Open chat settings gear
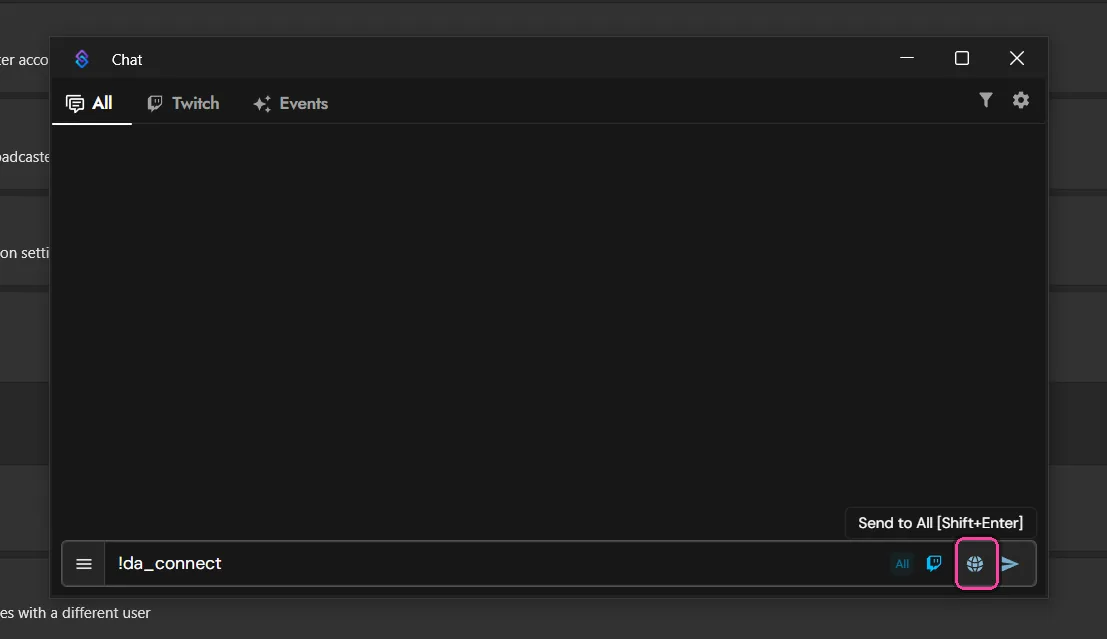 (x=1021, y=100)
